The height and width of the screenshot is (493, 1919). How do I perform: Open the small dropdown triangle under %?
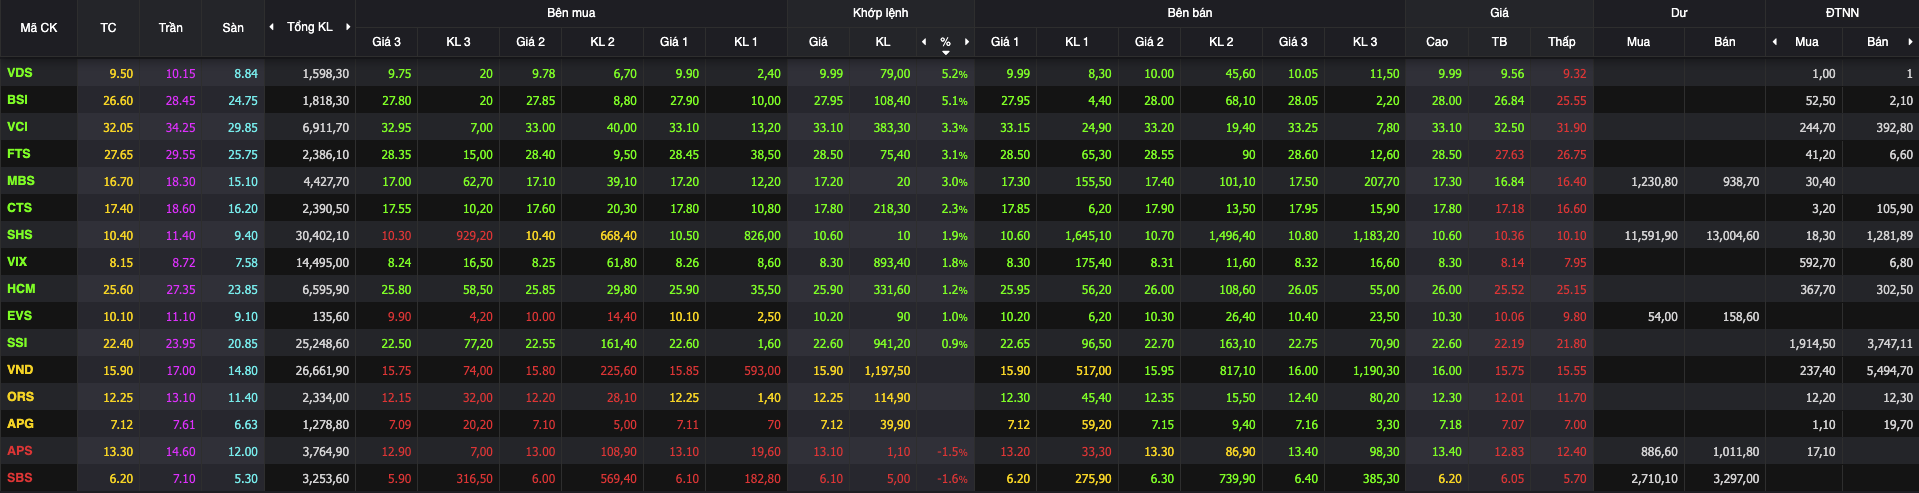pyautogui.click(x=946, y=53)
